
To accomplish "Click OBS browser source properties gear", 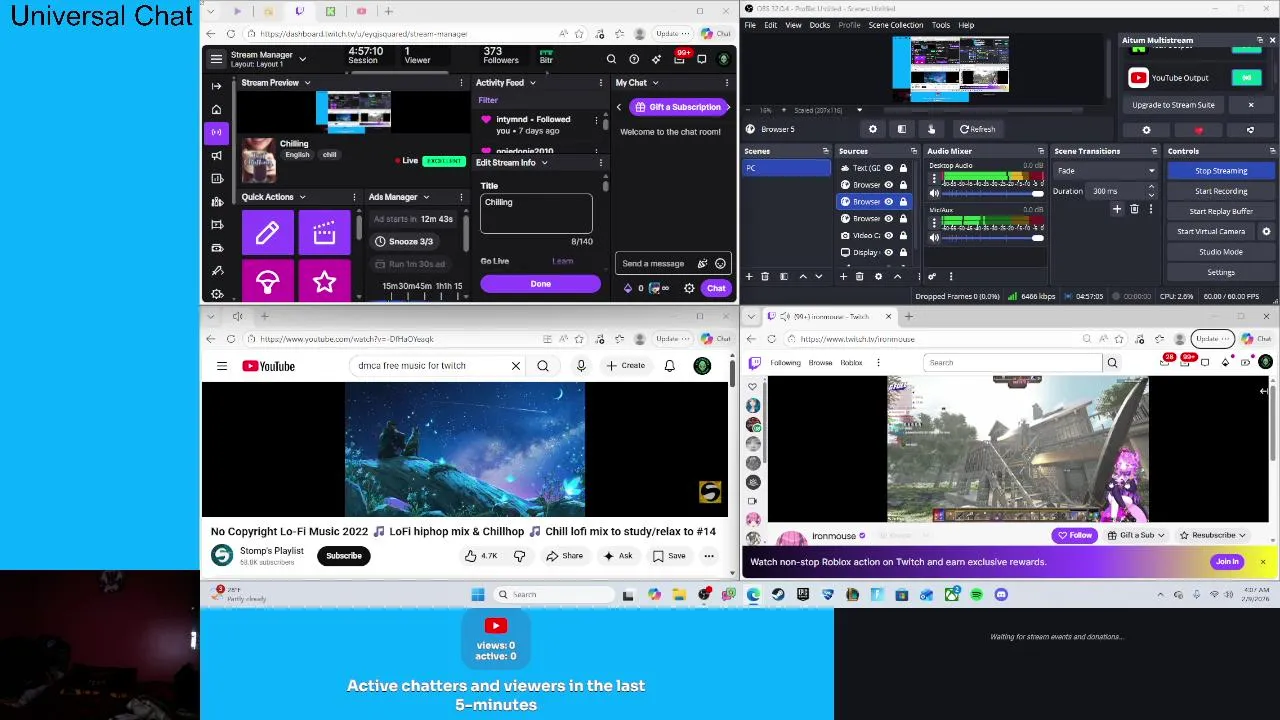I will [x=872, y=129].
